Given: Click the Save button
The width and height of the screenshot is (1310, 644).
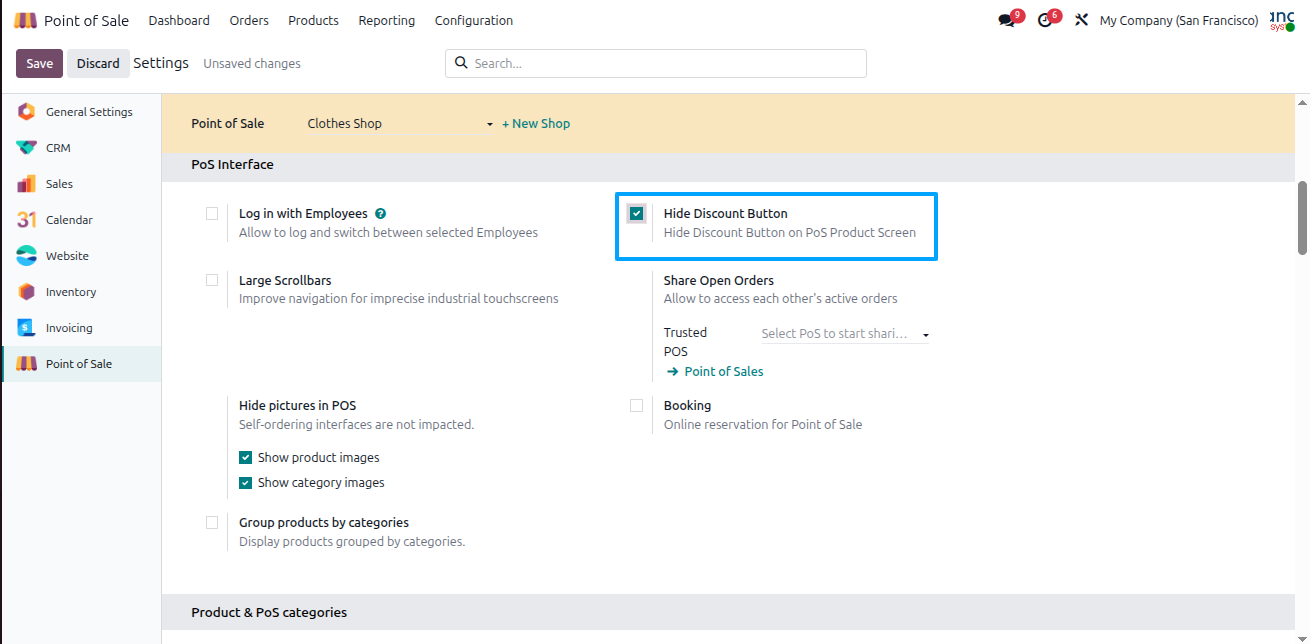Looking at the screenshot, I should (x=40, y=63).
